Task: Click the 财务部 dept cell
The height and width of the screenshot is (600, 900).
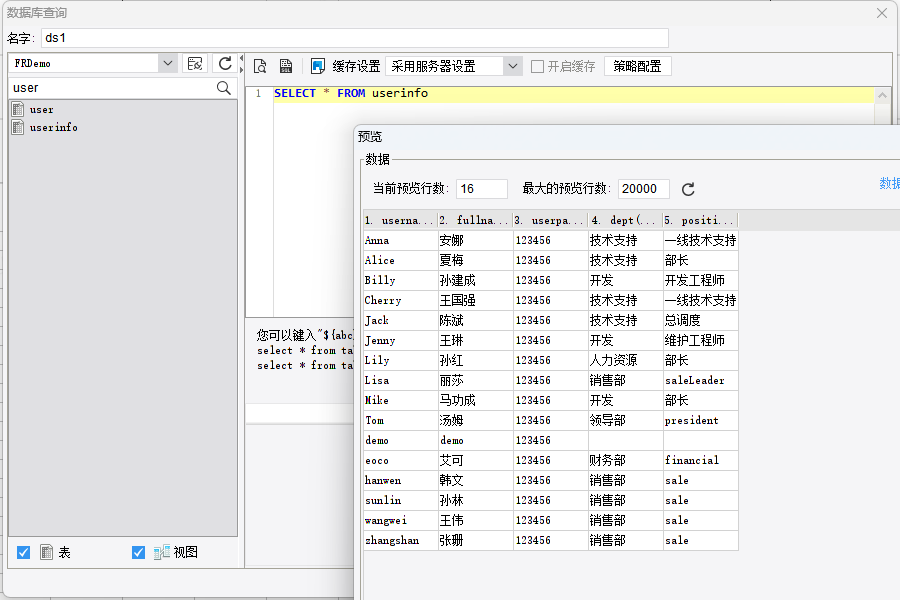Action: click(x=625, y=460)
